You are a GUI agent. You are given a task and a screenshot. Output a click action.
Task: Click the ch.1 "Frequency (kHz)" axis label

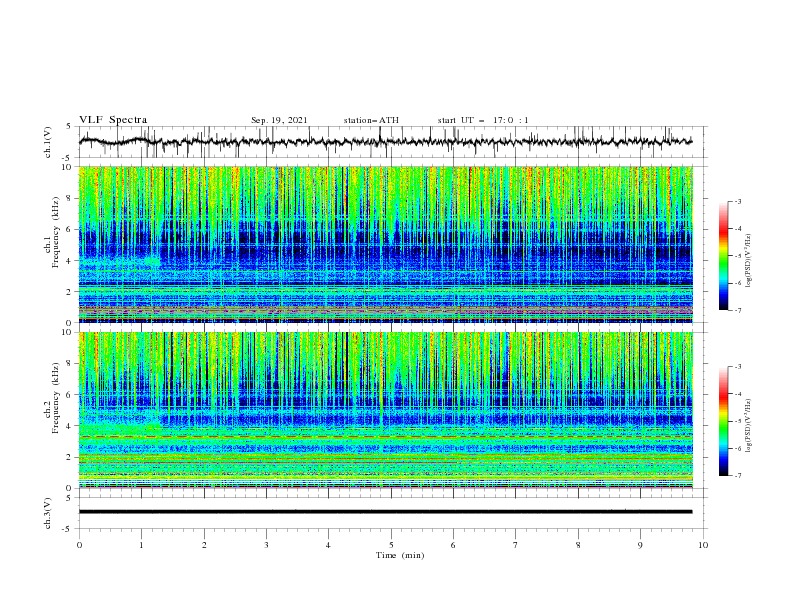click(x=55, y=233)
